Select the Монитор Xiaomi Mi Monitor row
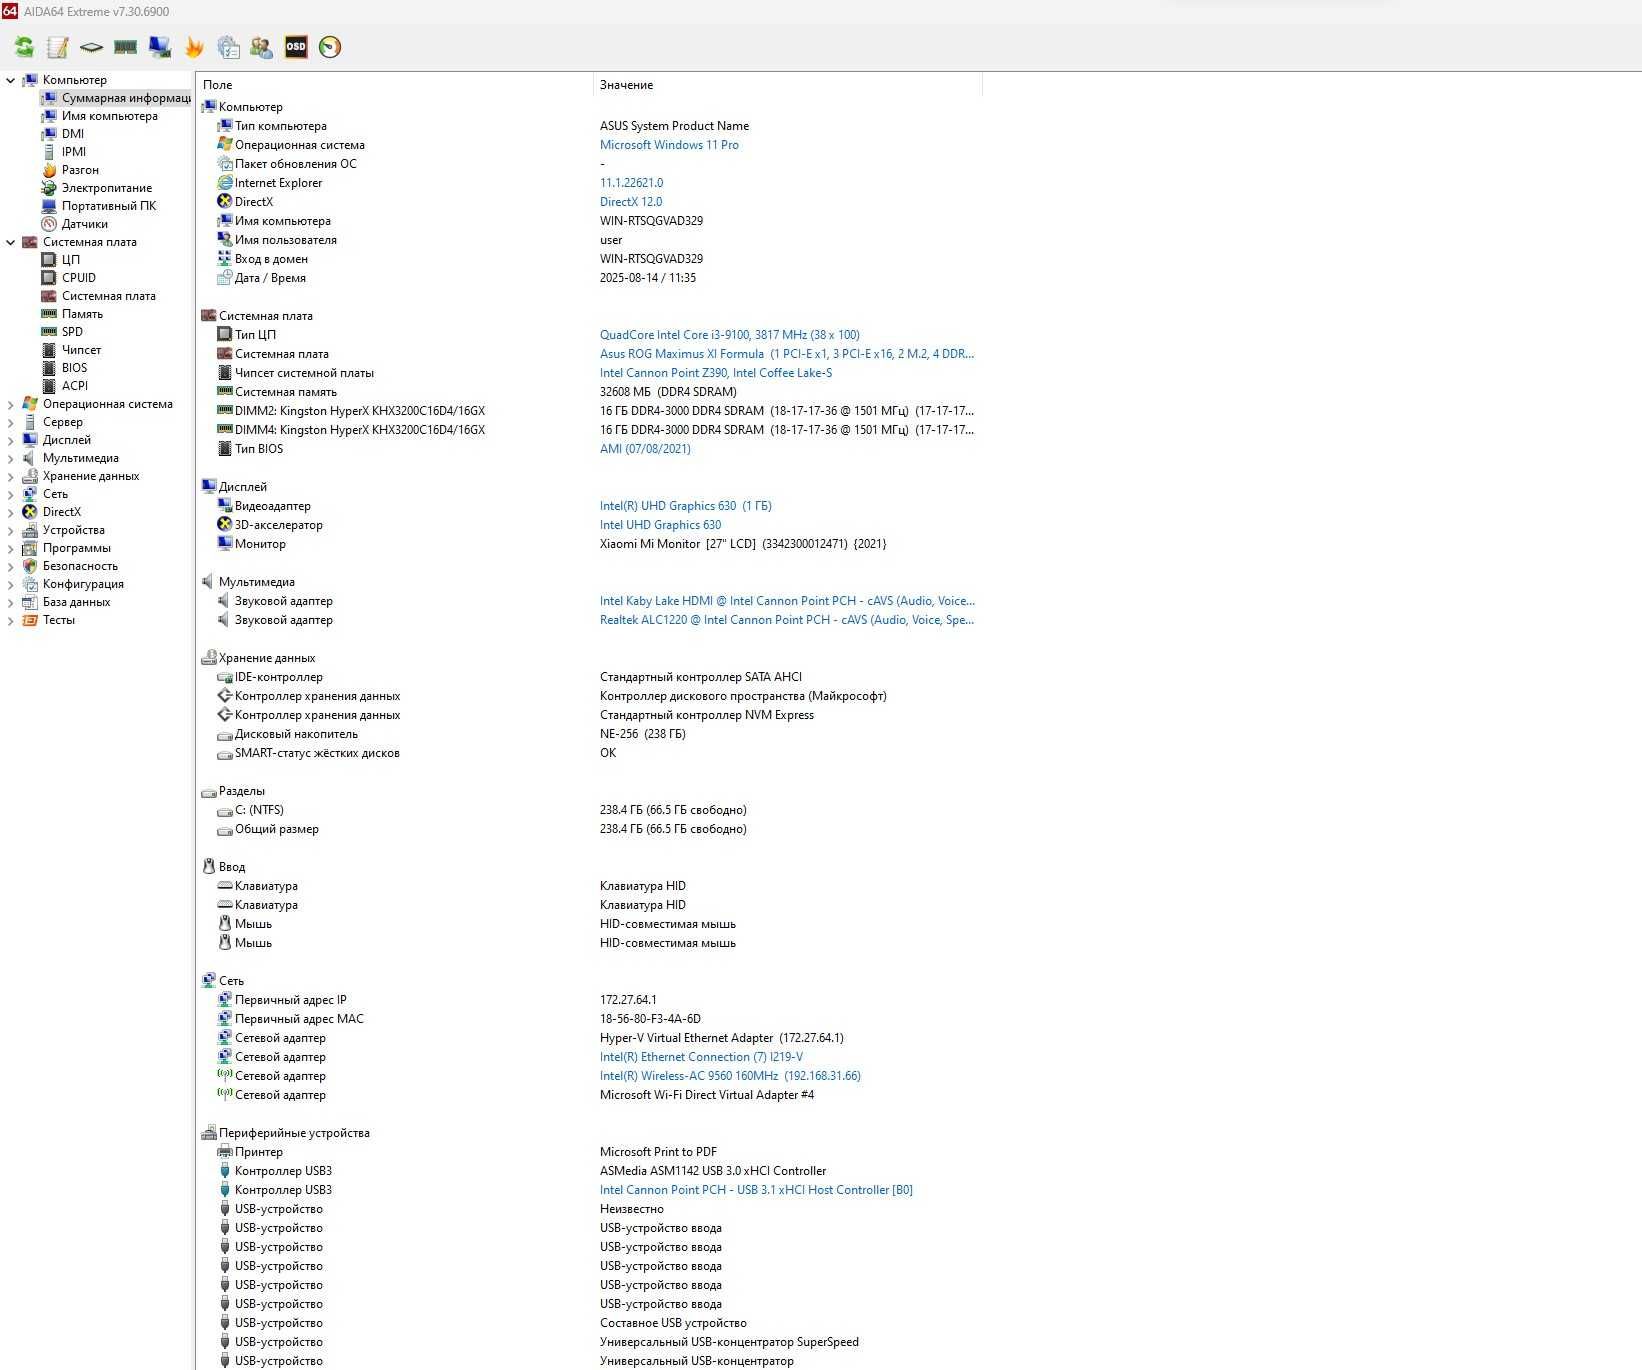The width and height of the screenshot is (1642, 1370). point(590,544)
